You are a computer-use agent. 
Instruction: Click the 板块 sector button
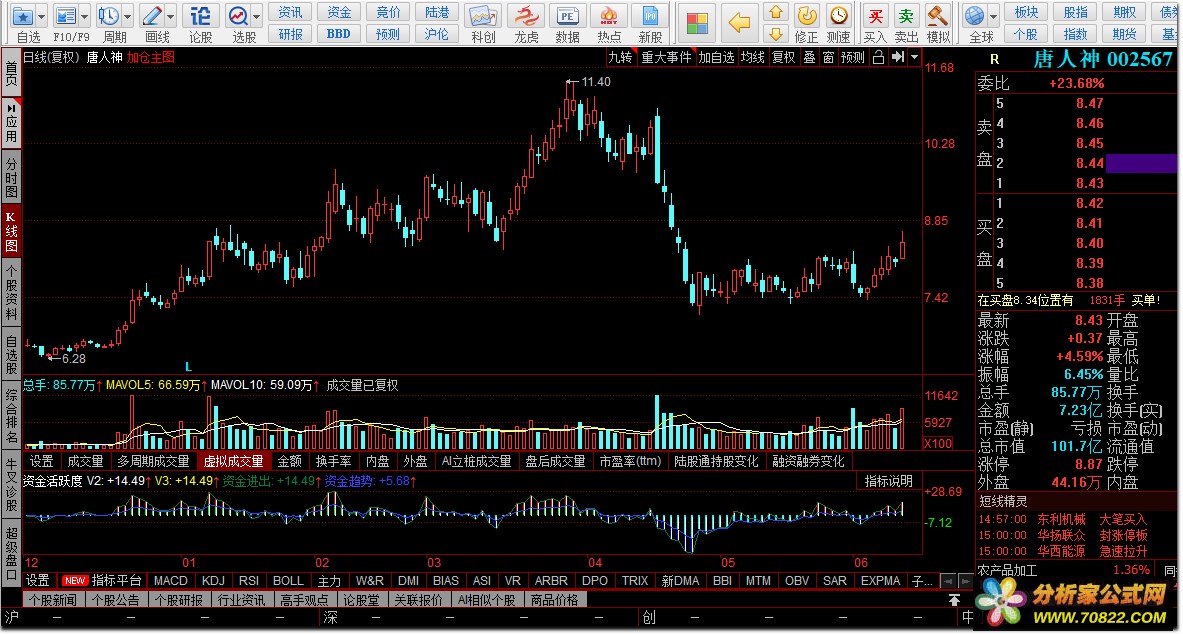click(x=1026, y=12)
